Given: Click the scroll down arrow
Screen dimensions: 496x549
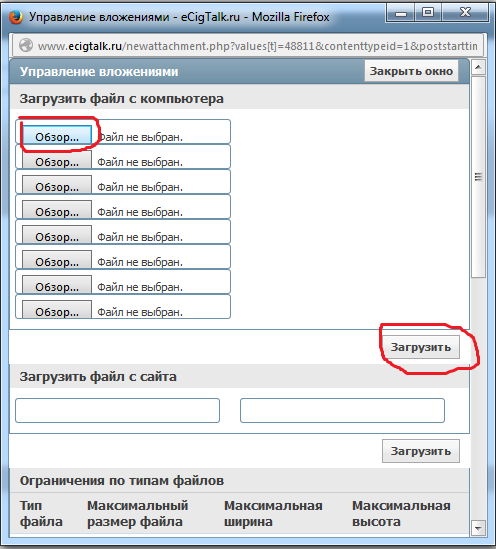Looking at the screenshot, I should pyautogui.click(x=478, y=527).
